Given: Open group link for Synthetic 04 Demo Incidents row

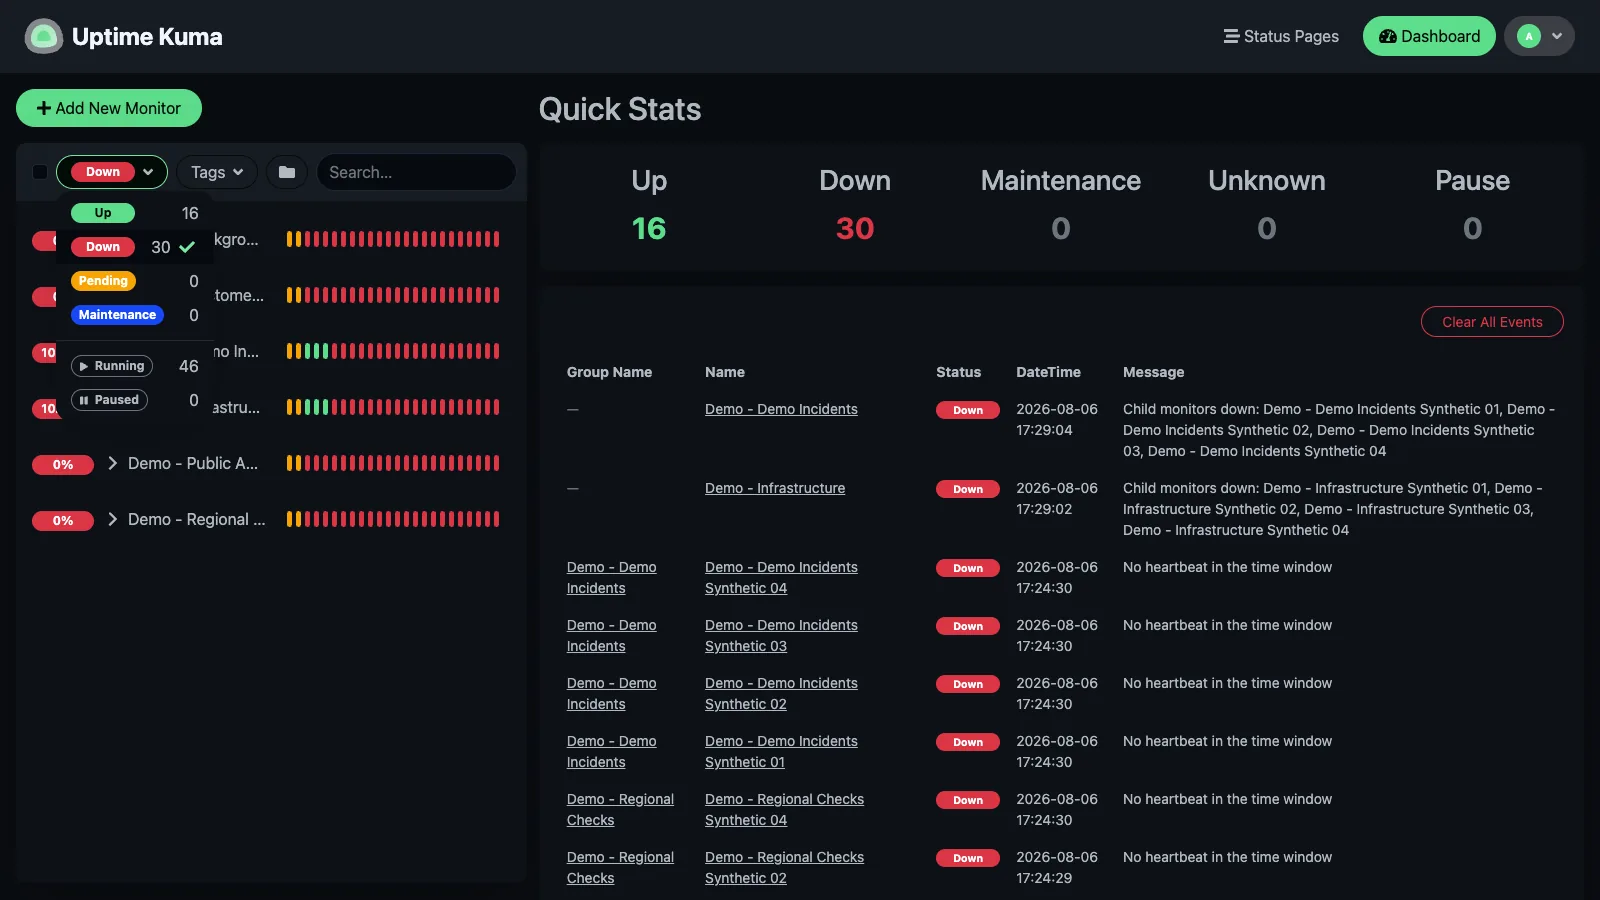Looking at the screenshot, I should tap(611, 578).
